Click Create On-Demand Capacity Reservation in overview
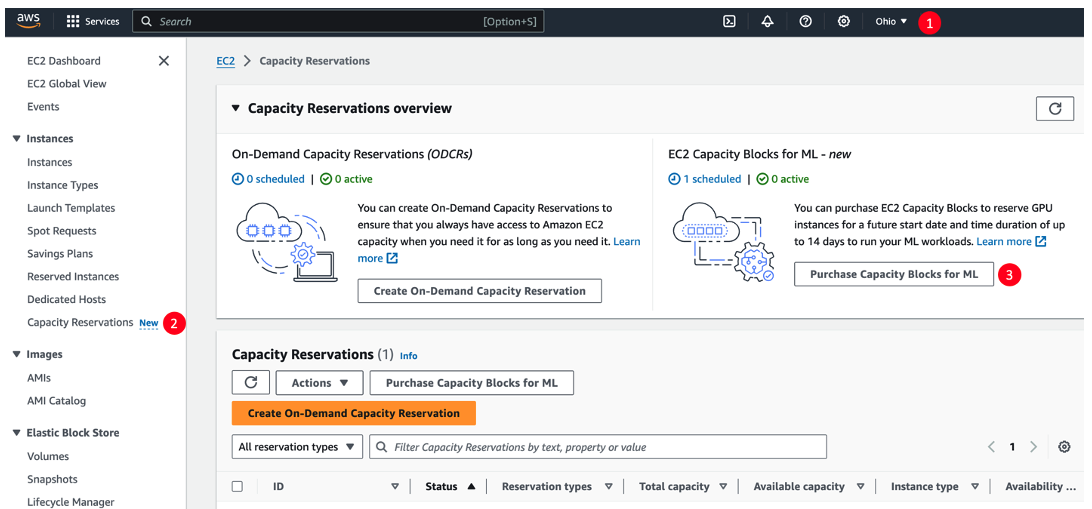The width and height of the screenshot is (1092, 509). pyautogui.click(x=480, y=291)
